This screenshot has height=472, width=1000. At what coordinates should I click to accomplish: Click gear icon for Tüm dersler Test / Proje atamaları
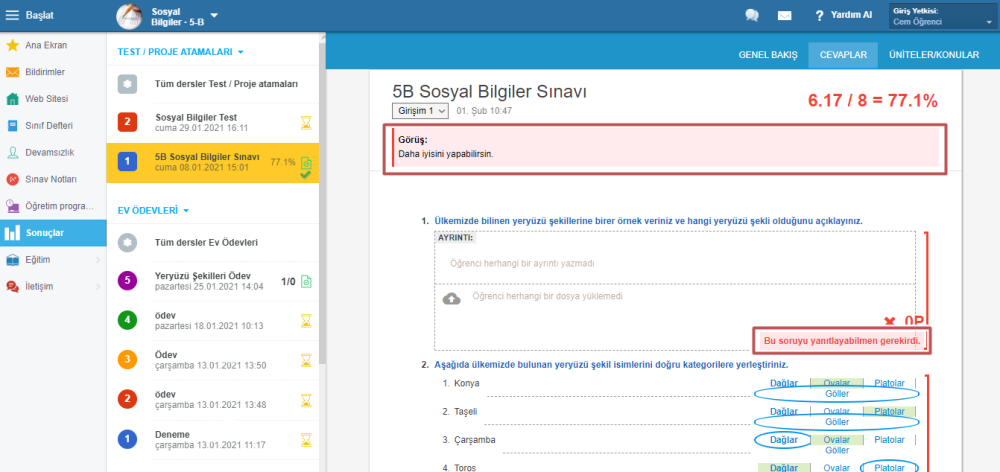pyautogui.click(x=128, y=84)
